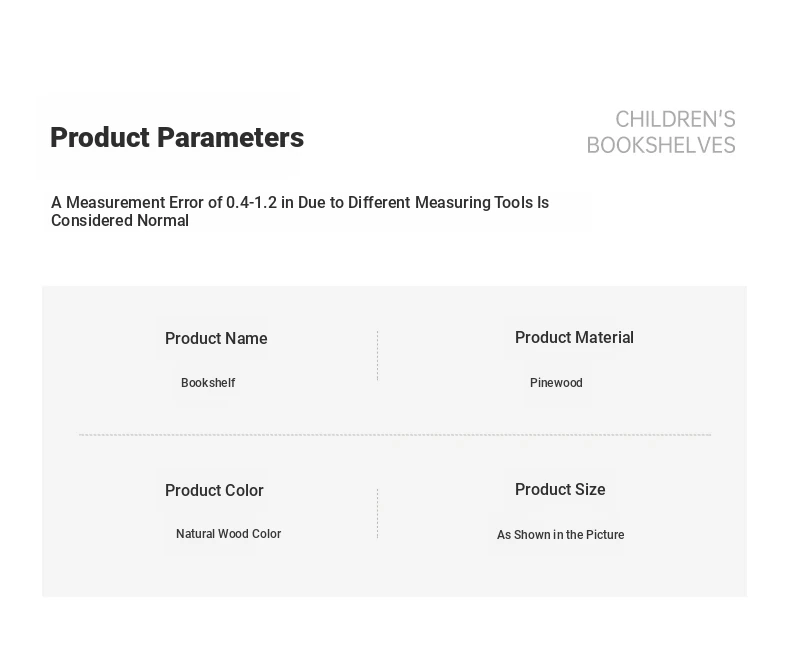Screen dimensions: 790x648
Task: Click the measurement error note's first line
Action: pyautogui.click(x=299, y=203)
